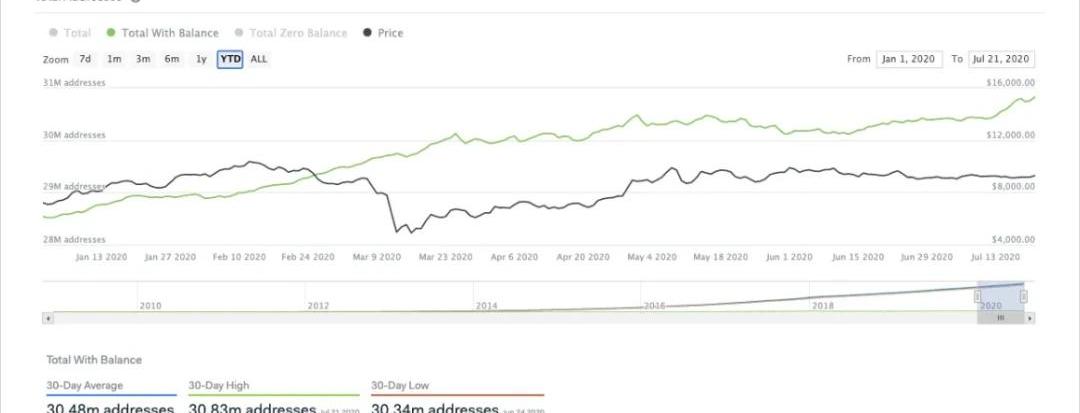Click the navigator left range handle
The image size is (1080, 413).
978,296
